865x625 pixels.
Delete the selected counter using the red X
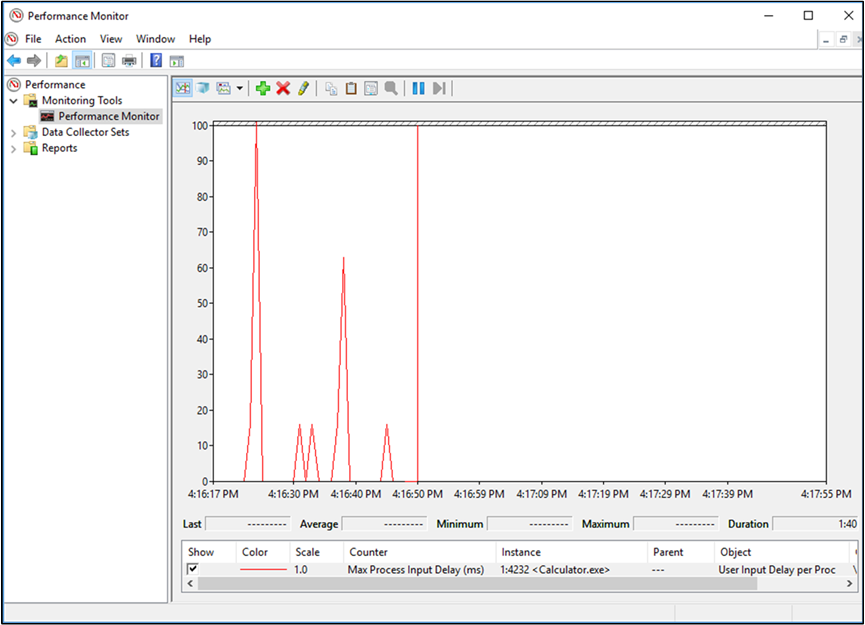(x=282, y=88)
